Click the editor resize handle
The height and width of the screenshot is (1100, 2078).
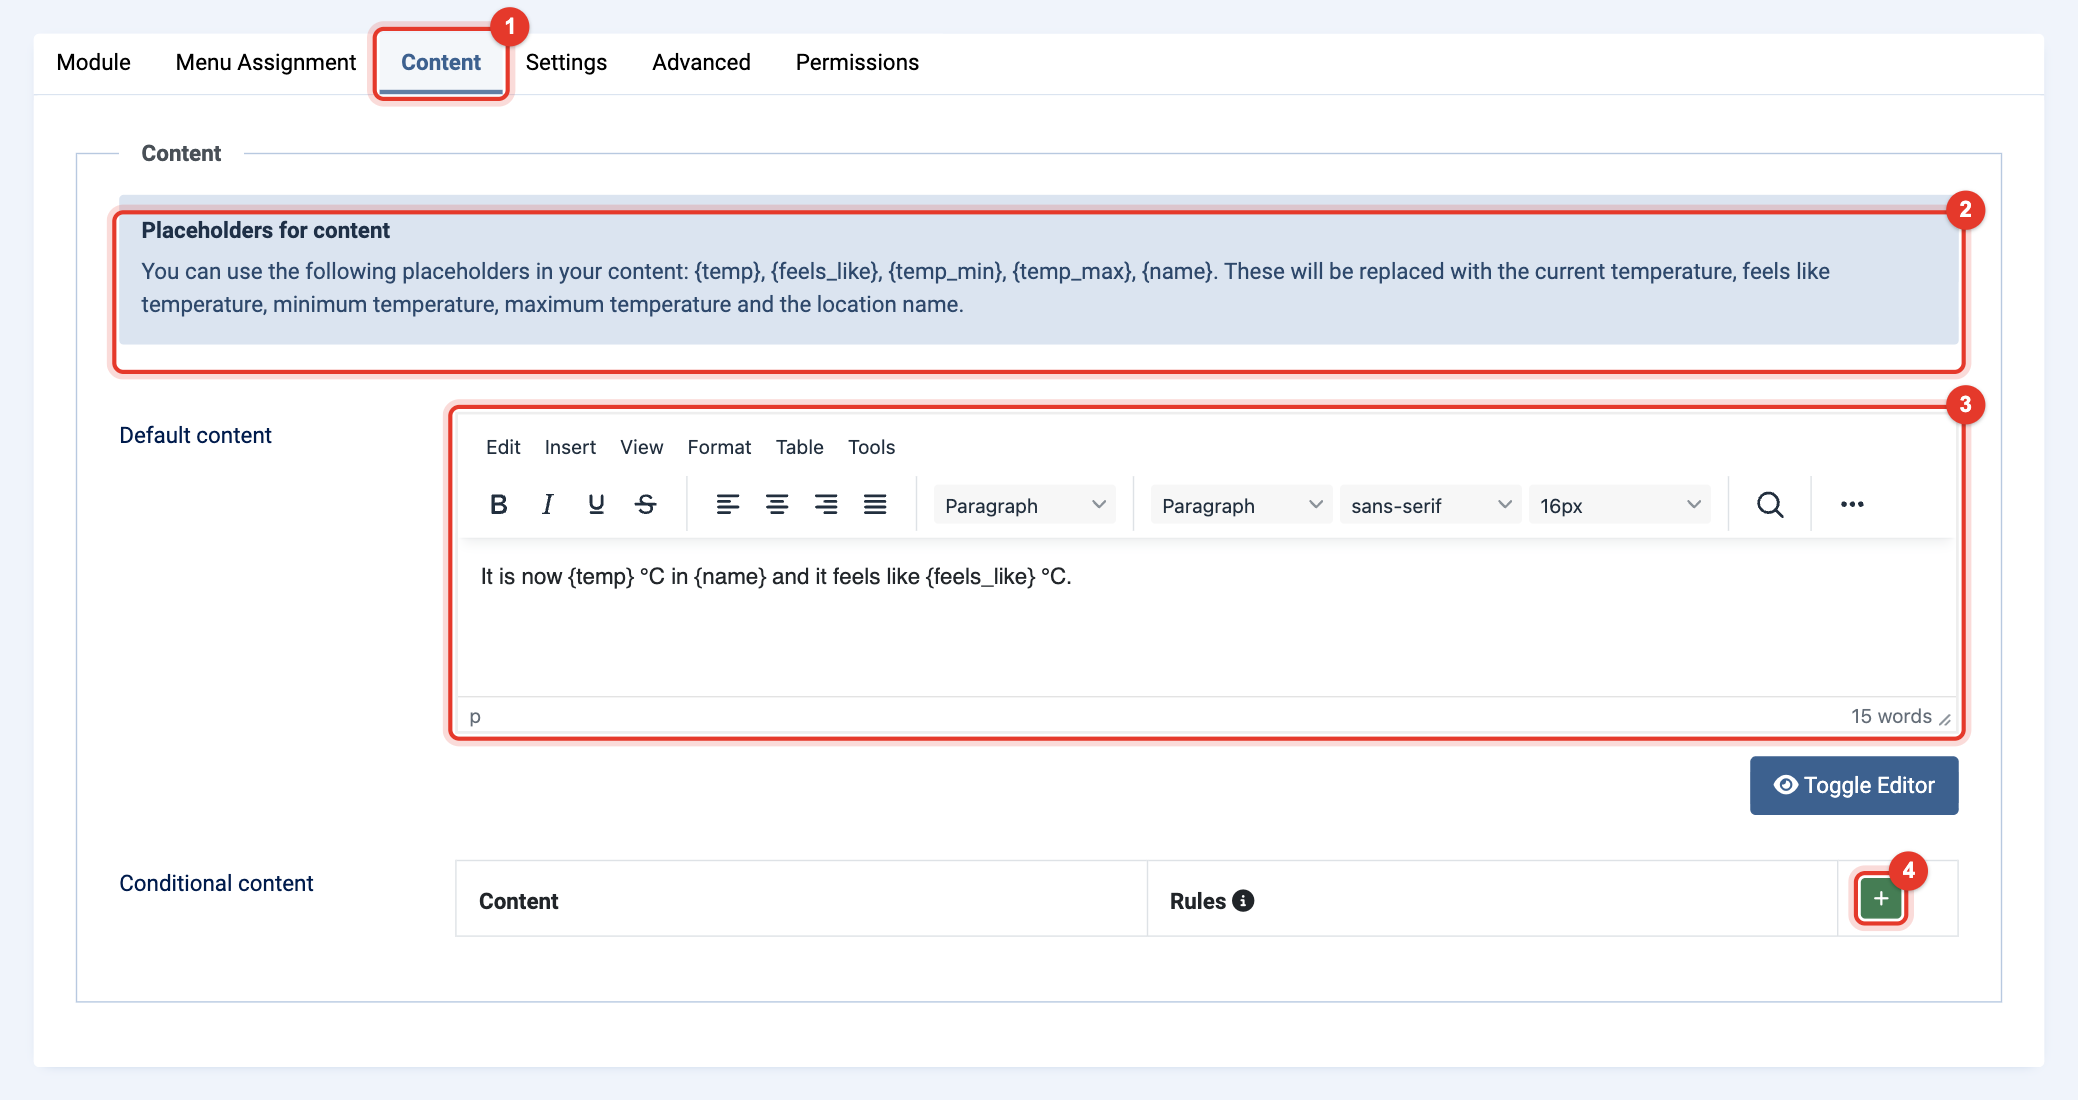[x=1945, y=719]
